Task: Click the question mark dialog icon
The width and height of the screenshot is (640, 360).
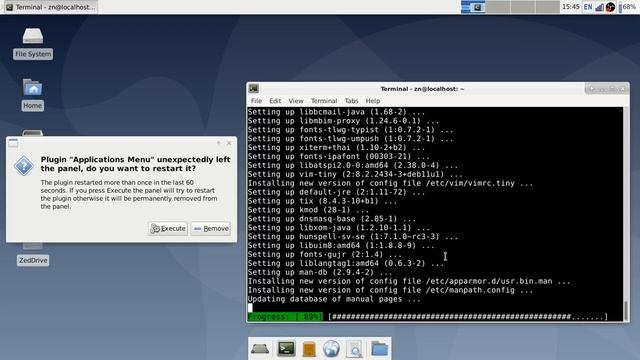Action: 24,166
